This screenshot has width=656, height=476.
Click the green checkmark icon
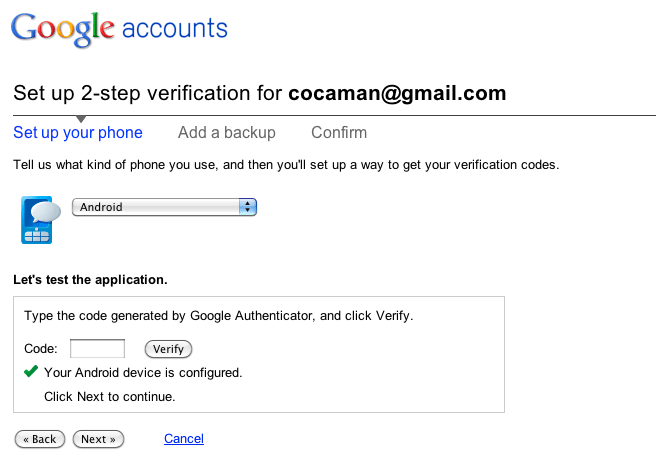tap(31, 372)
